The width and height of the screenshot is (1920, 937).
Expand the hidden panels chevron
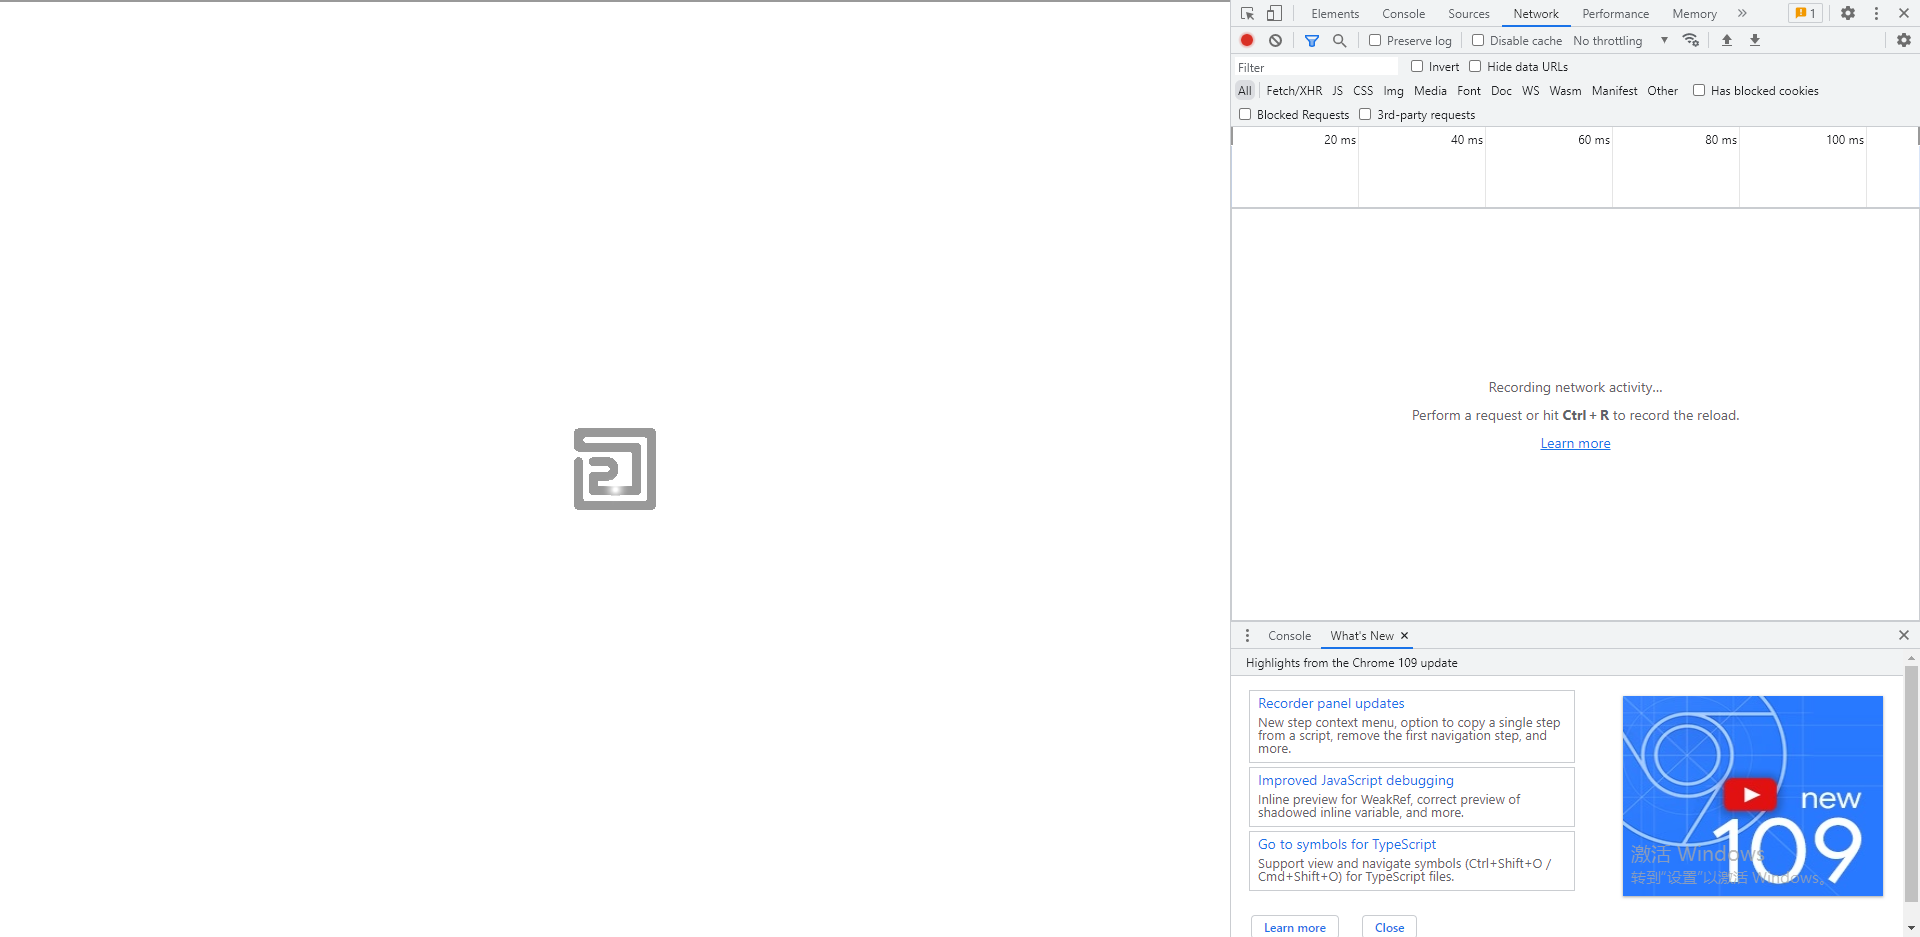[1743, 13]
